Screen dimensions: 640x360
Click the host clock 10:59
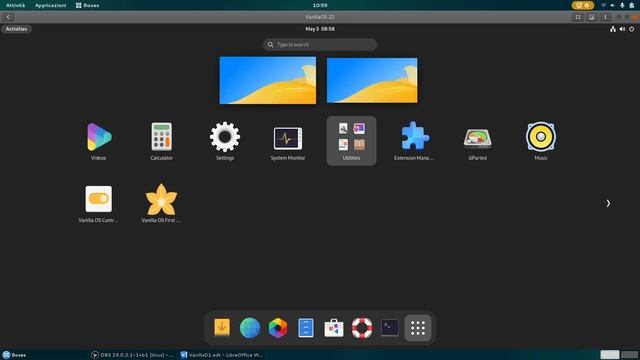tap(320, 5)
